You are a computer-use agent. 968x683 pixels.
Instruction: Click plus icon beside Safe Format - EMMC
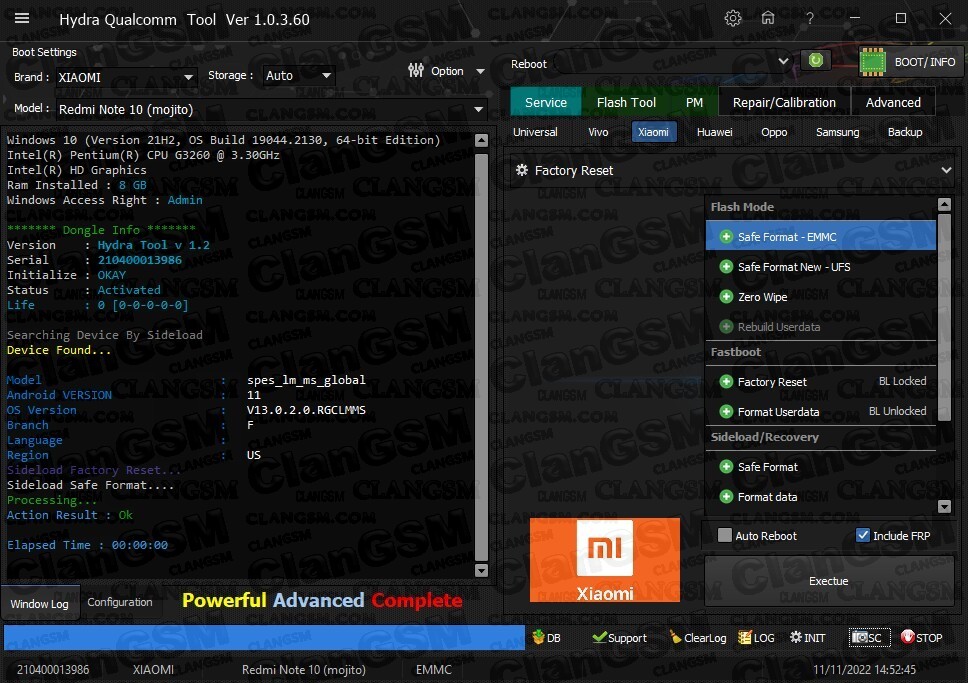(x=726, y=237)
